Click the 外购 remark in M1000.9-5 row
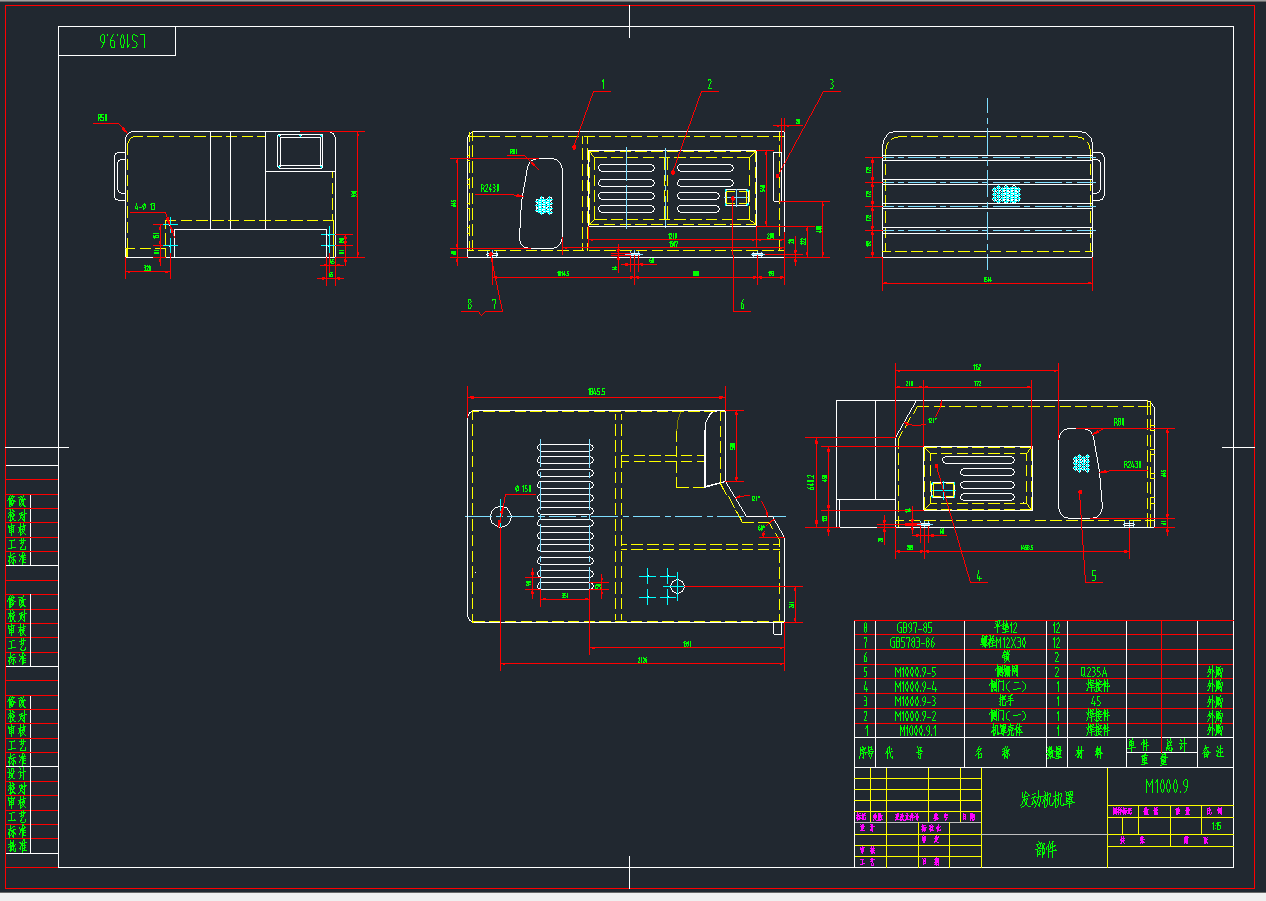The height and width of the screenshot is (901, 1266). click(1215, 672)
